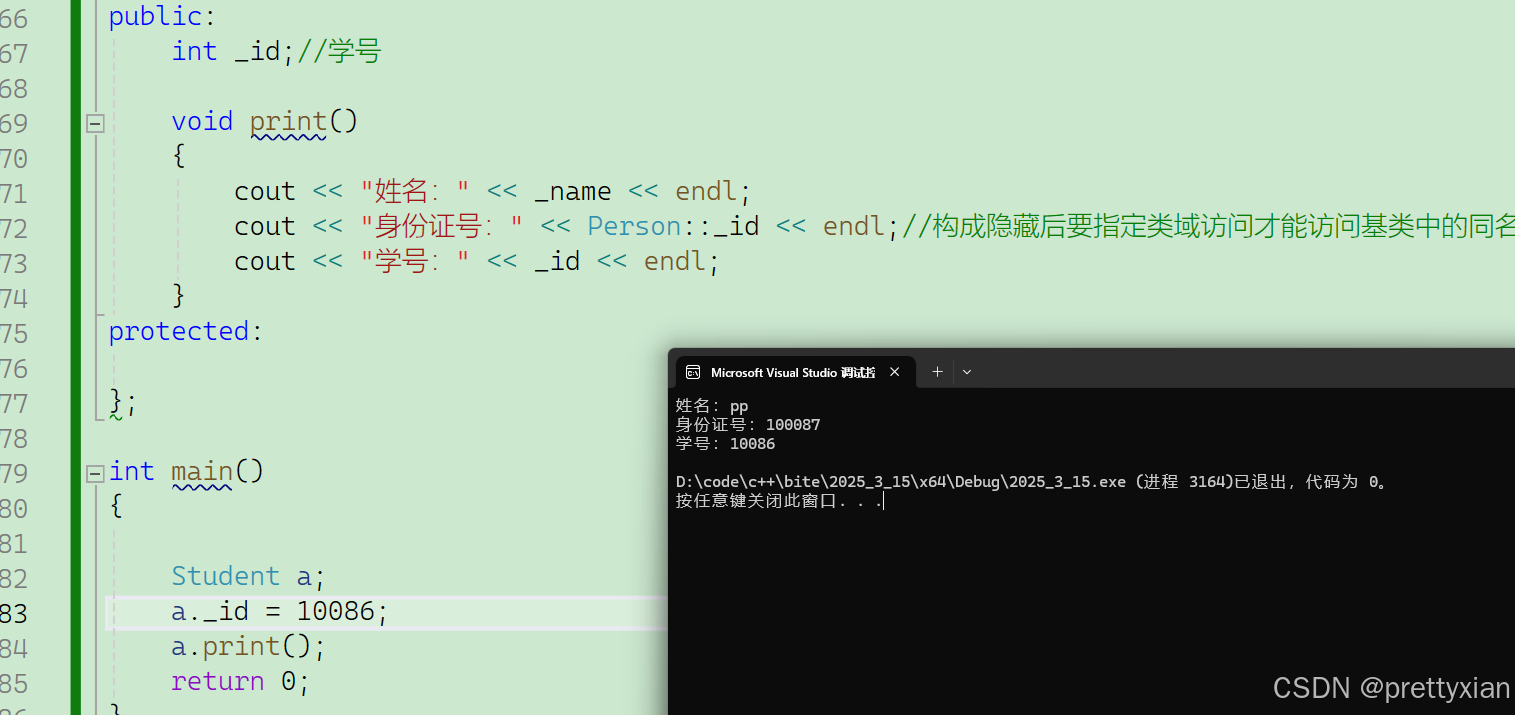This screenshot has height=715, width=1515.
Task: Click 'Person' in the Person::_id expression
Action: tap(634, 226)
